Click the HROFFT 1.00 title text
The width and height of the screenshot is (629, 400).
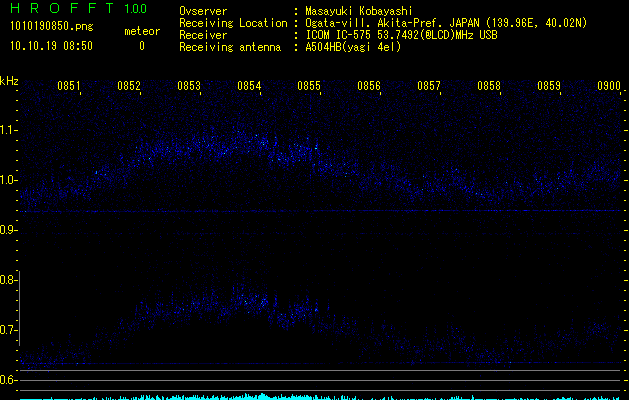click(78, 8)
